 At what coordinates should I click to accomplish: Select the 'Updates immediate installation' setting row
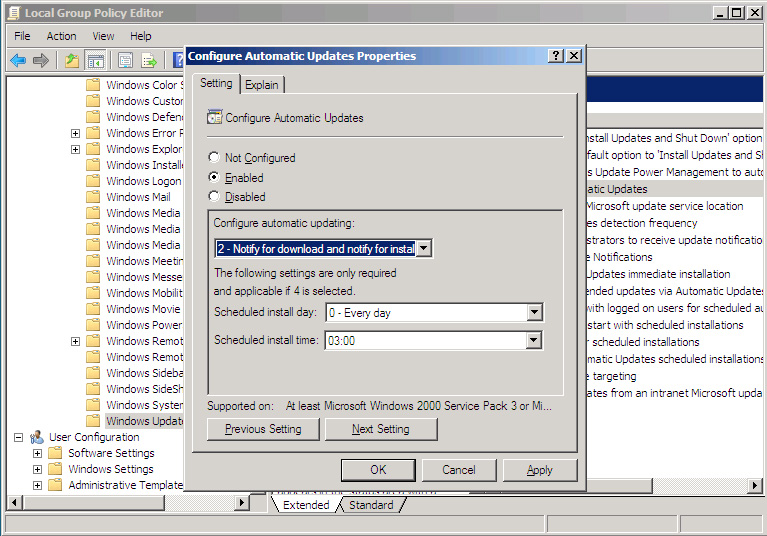(675, 274)
